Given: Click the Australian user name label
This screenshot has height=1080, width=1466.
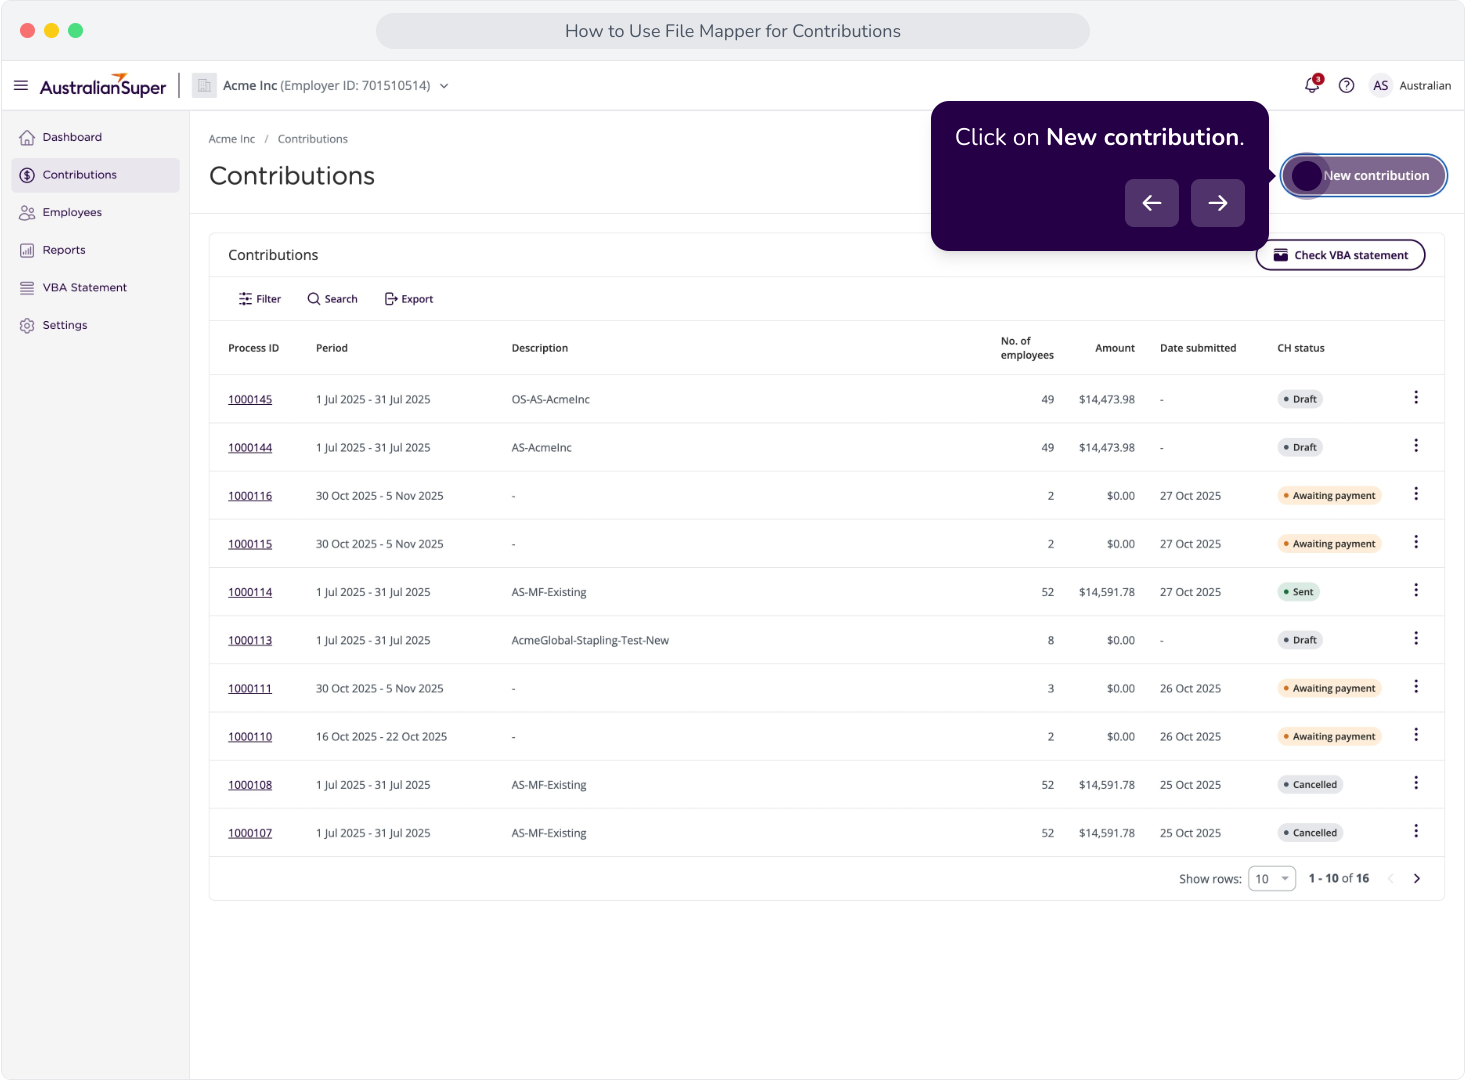Looking at the screenshot, I should (1425, 86).
